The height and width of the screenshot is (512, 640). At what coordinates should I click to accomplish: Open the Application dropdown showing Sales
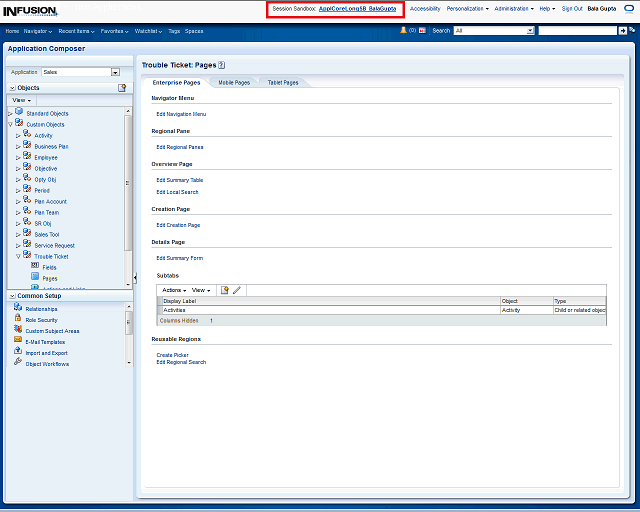click(115, 72)
